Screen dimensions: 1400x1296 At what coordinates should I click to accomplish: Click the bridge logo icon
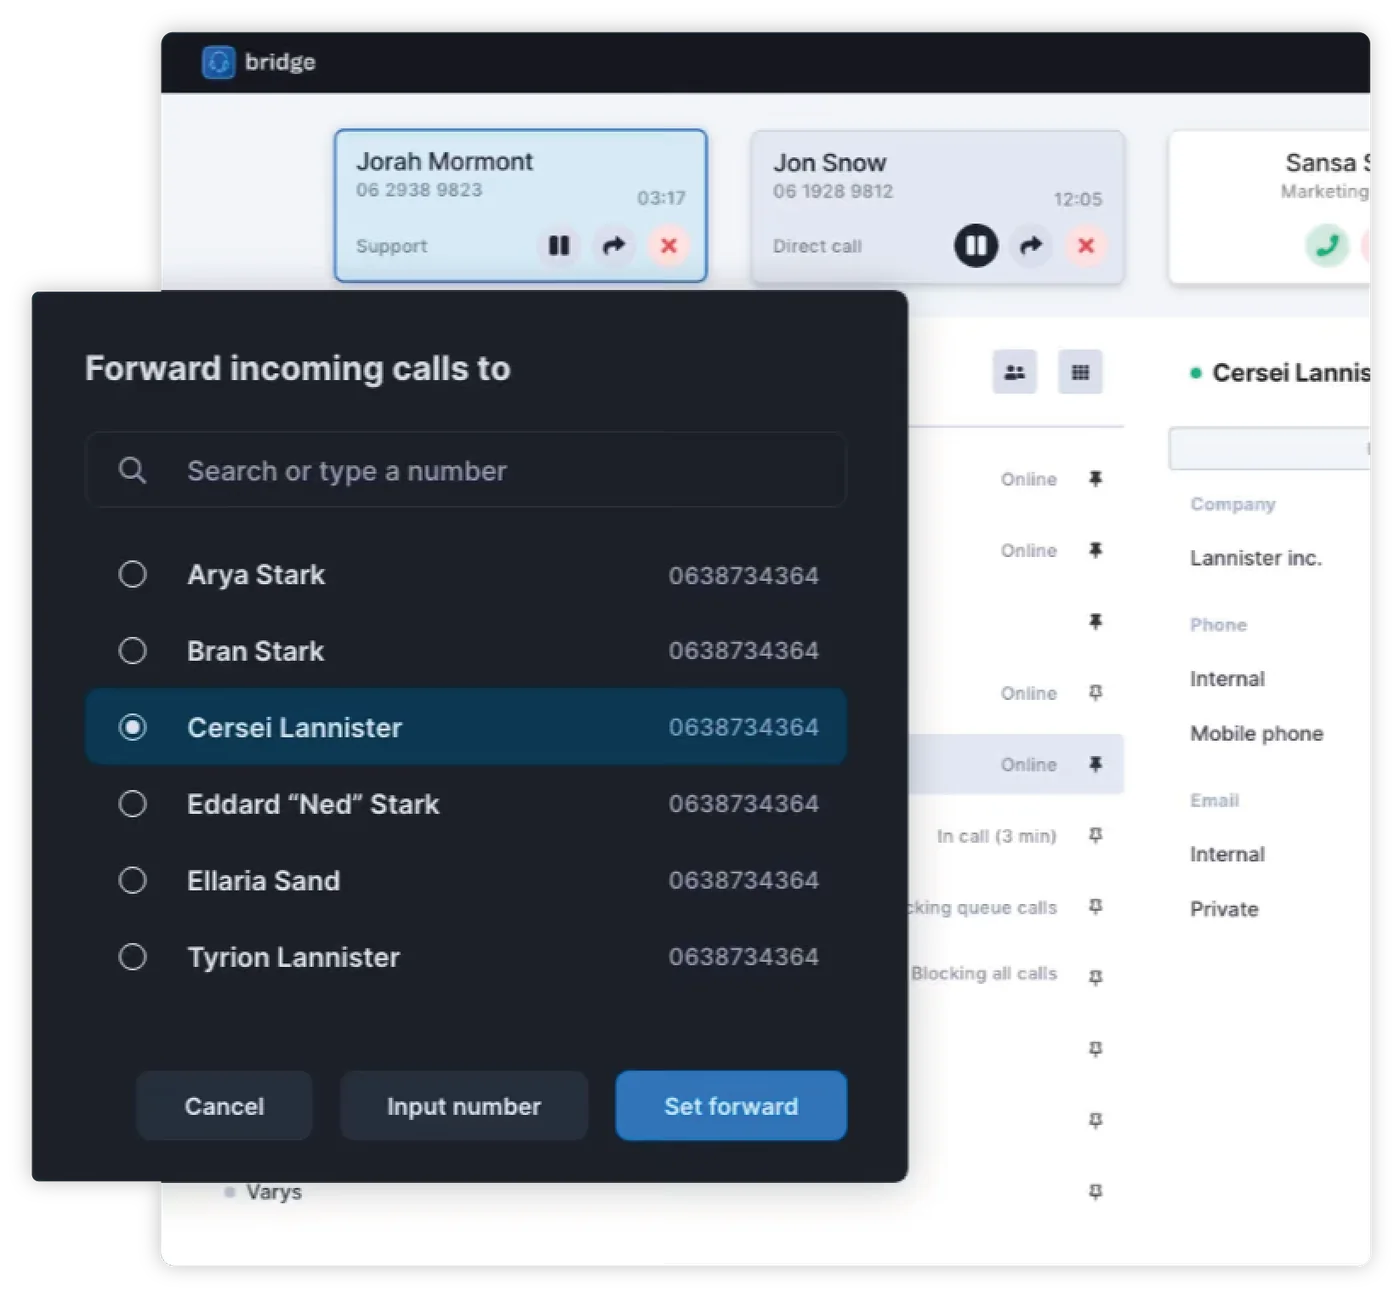(218, 62)
